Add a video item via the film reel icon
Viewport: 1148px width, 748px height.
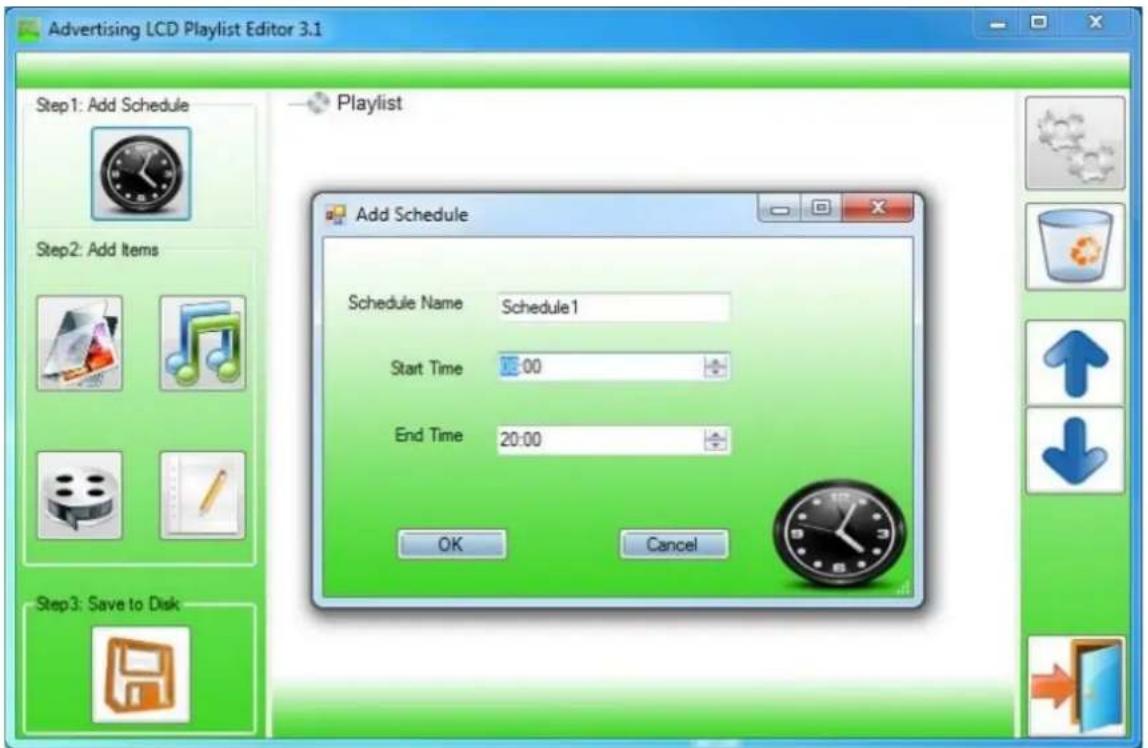(x=80, y=495)
